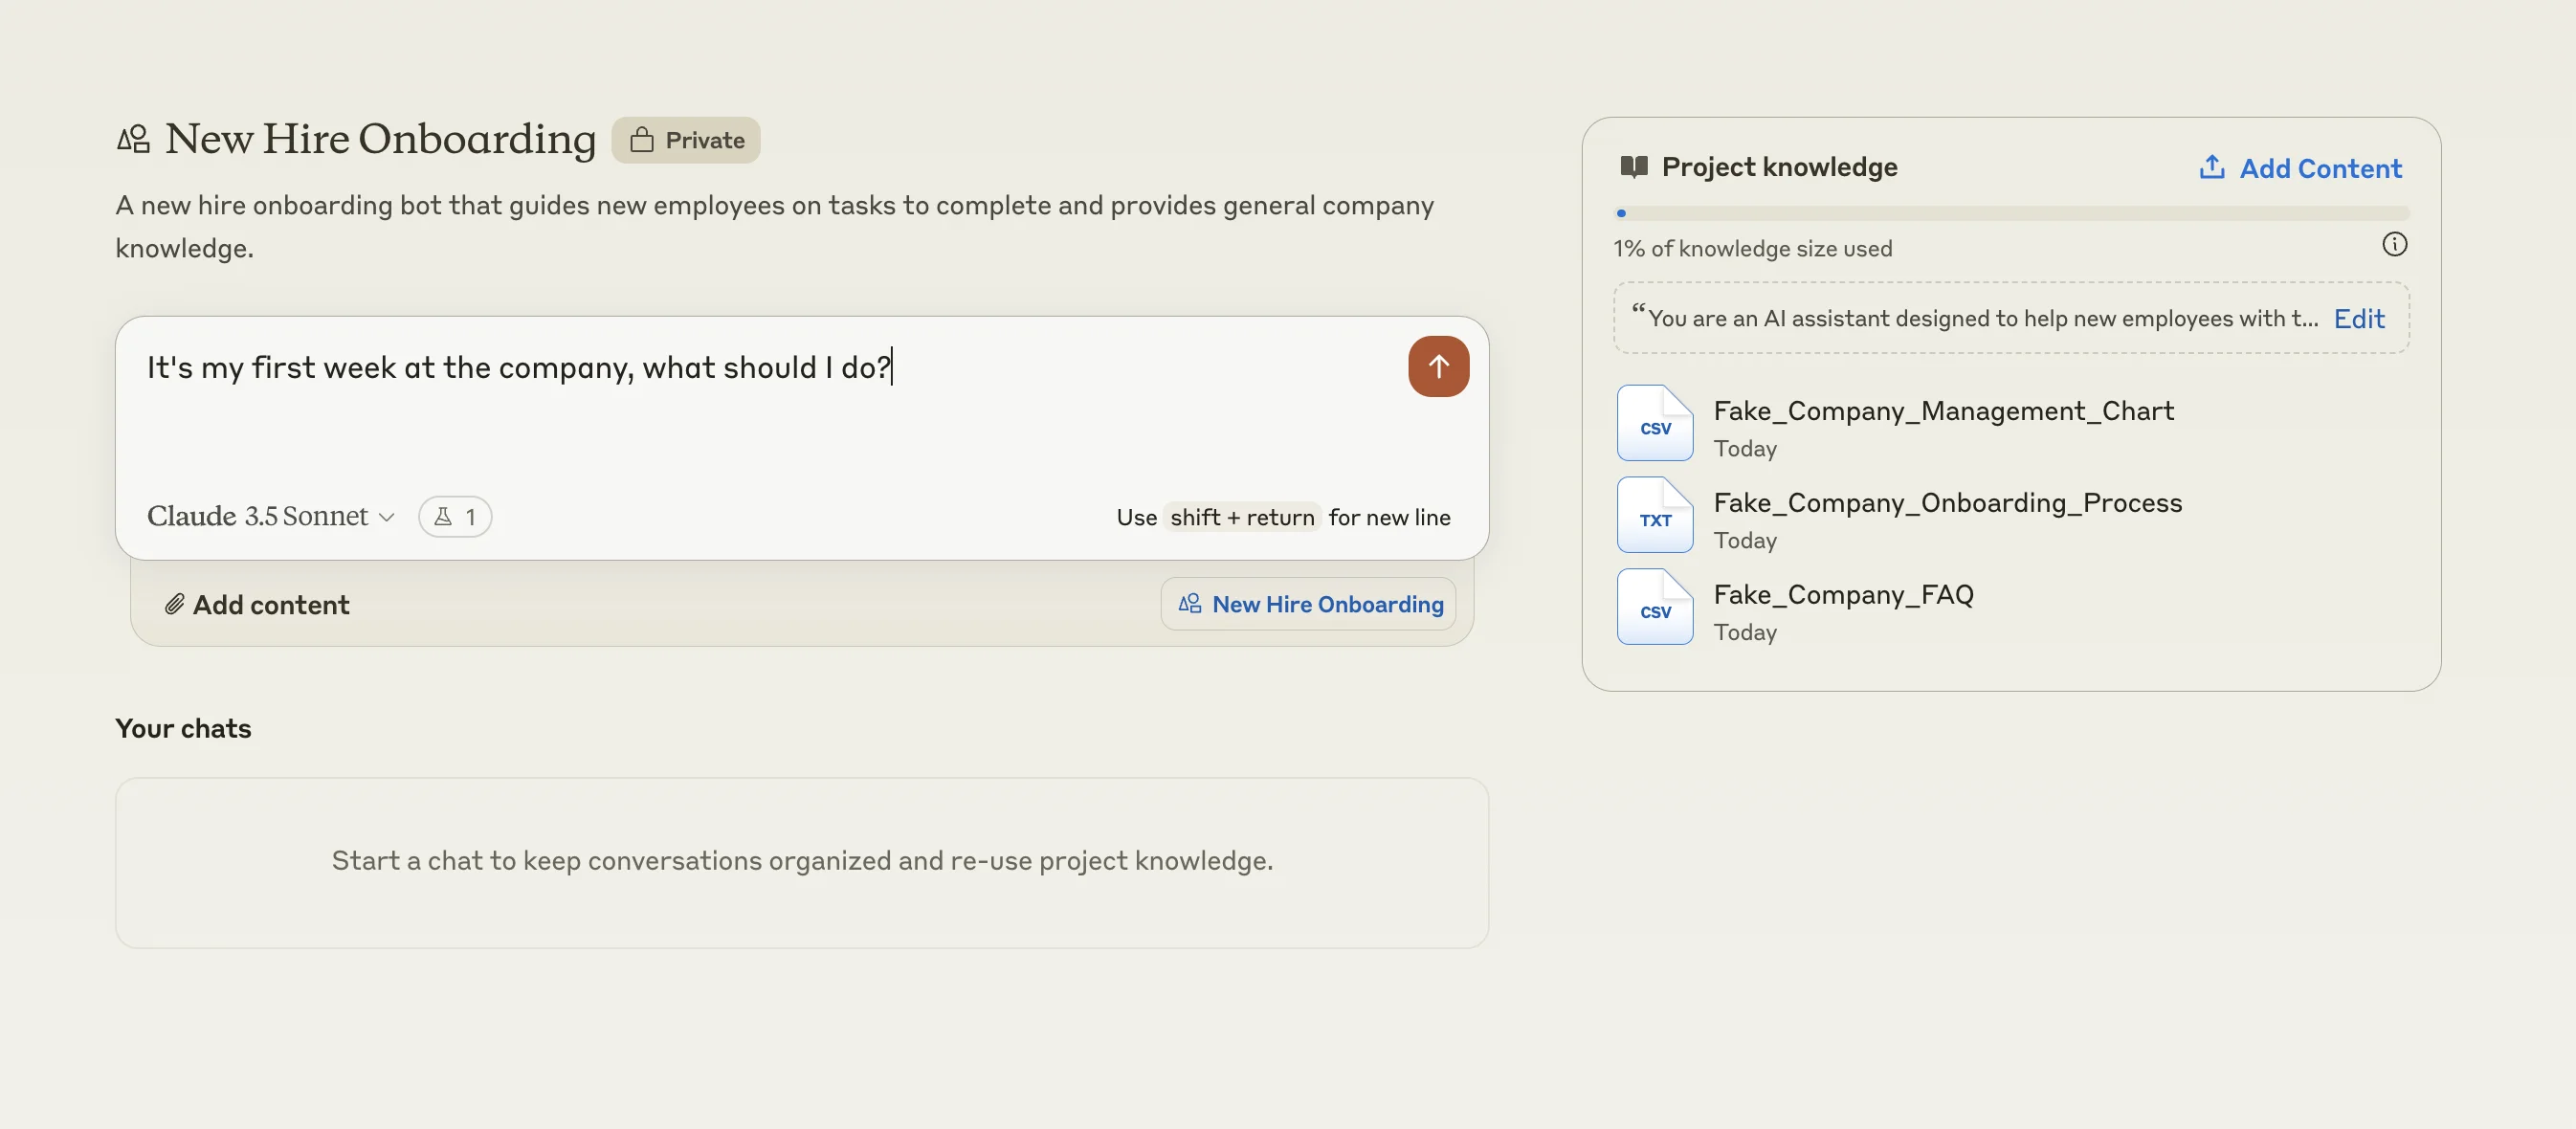Click the knowledge size info icon
2576x1129 pixels.
coord(2394,245)
